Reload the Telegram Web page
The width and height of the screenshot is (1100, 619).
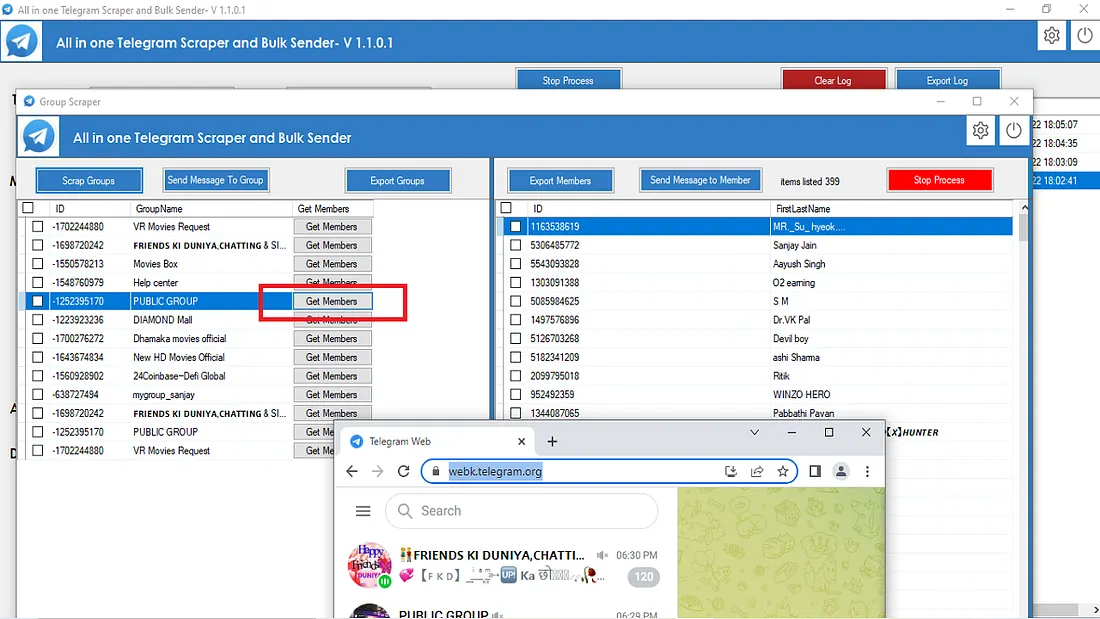(403, 471)
